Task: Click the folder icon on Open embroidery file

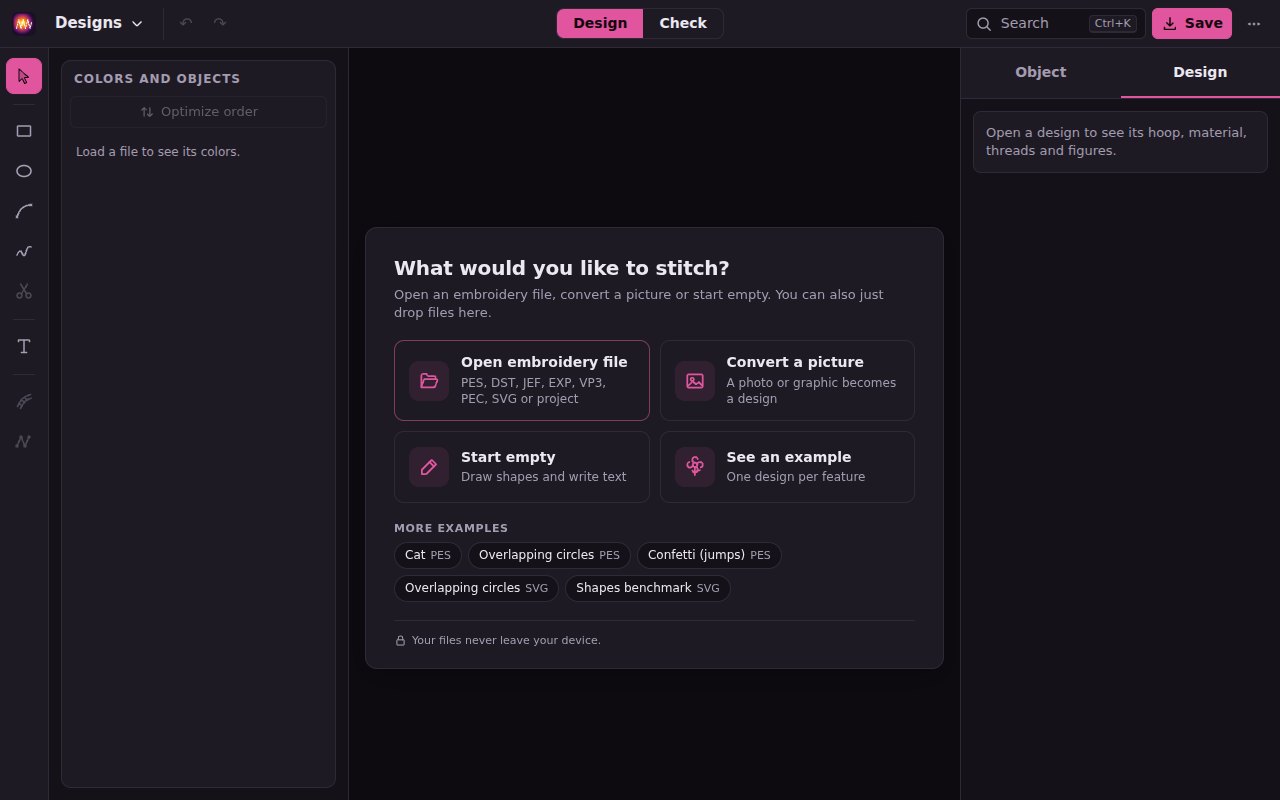Action: pos(429,380)
